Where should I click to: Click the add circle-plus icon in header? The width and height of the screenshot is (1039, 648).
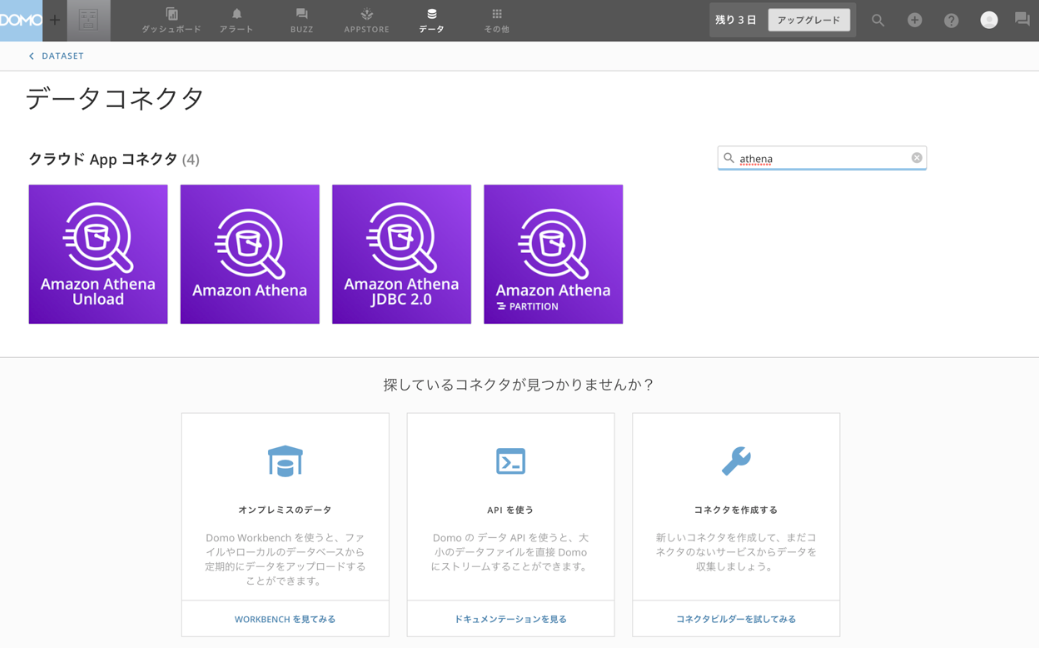914,20
